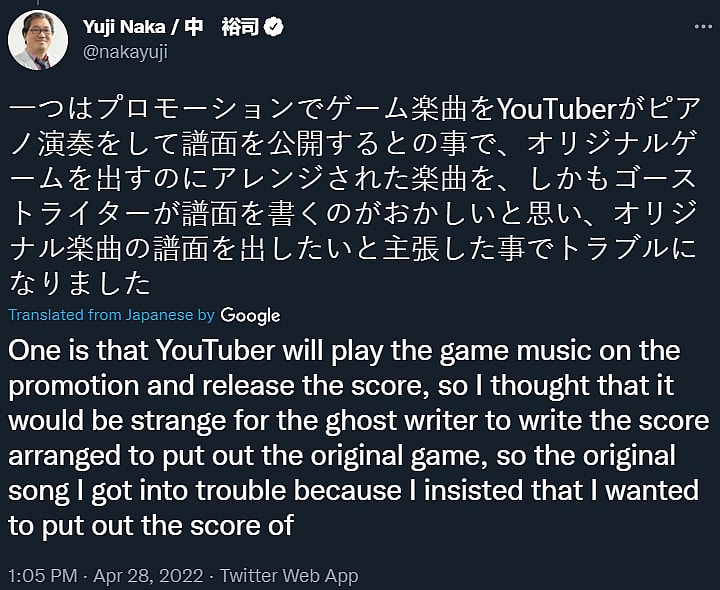The height and width of the screenshot is (590, 720).
Task: Click the "1:05 PM" timestamp
Action: pos(42,575)
